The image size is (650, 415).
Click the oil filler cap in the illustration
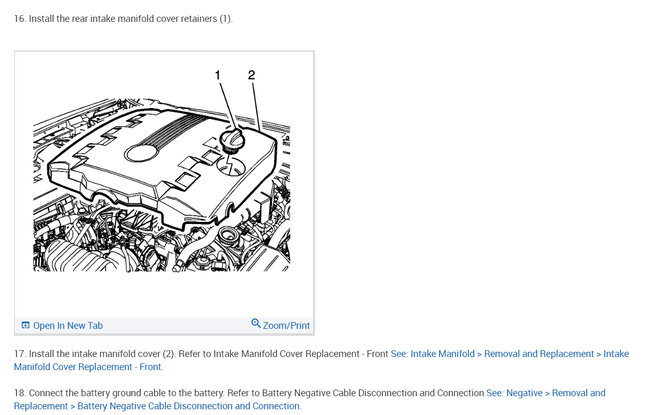pos(232,140)
